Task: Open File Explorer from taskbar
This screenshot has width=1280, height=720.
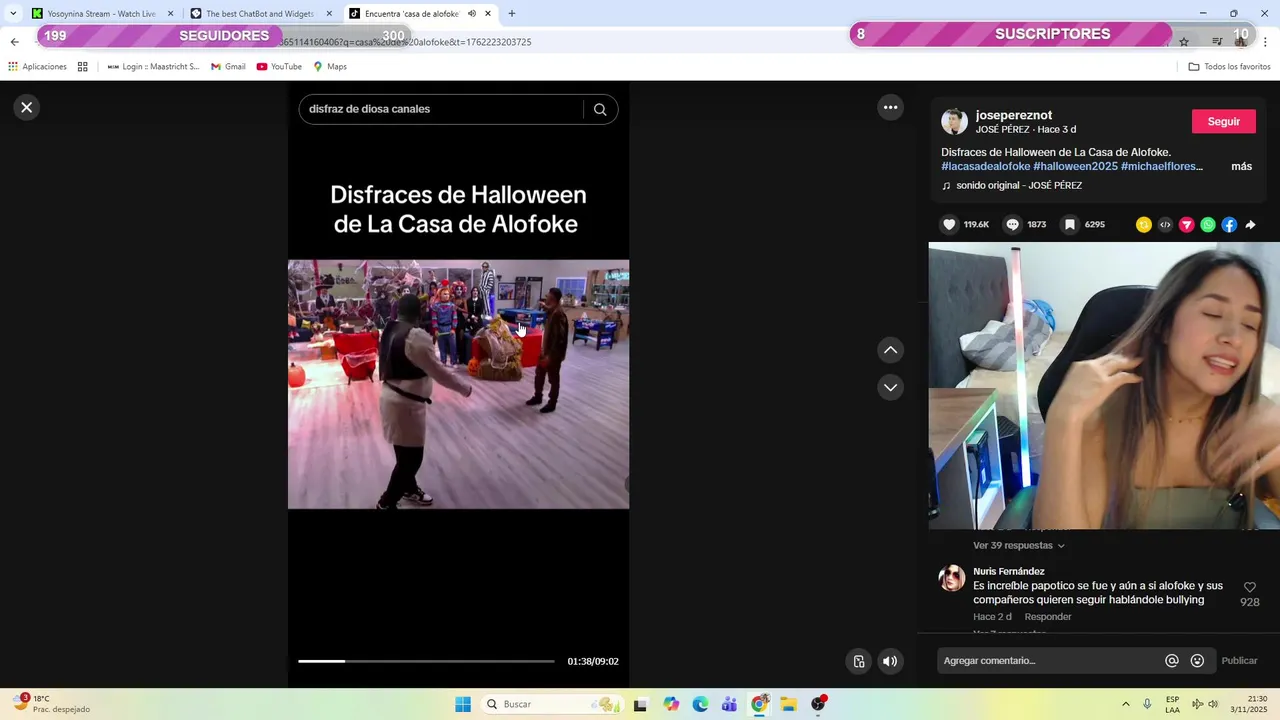Action: pyautogui.click(x=788, y=704)
